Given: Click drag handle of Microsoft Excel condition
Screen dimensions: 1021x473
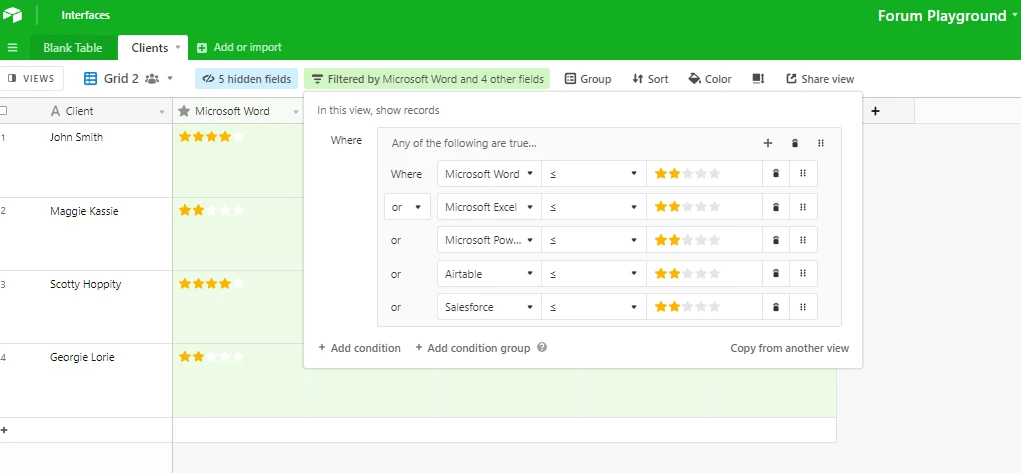Looking at the screenshot, I should [803, 207].
